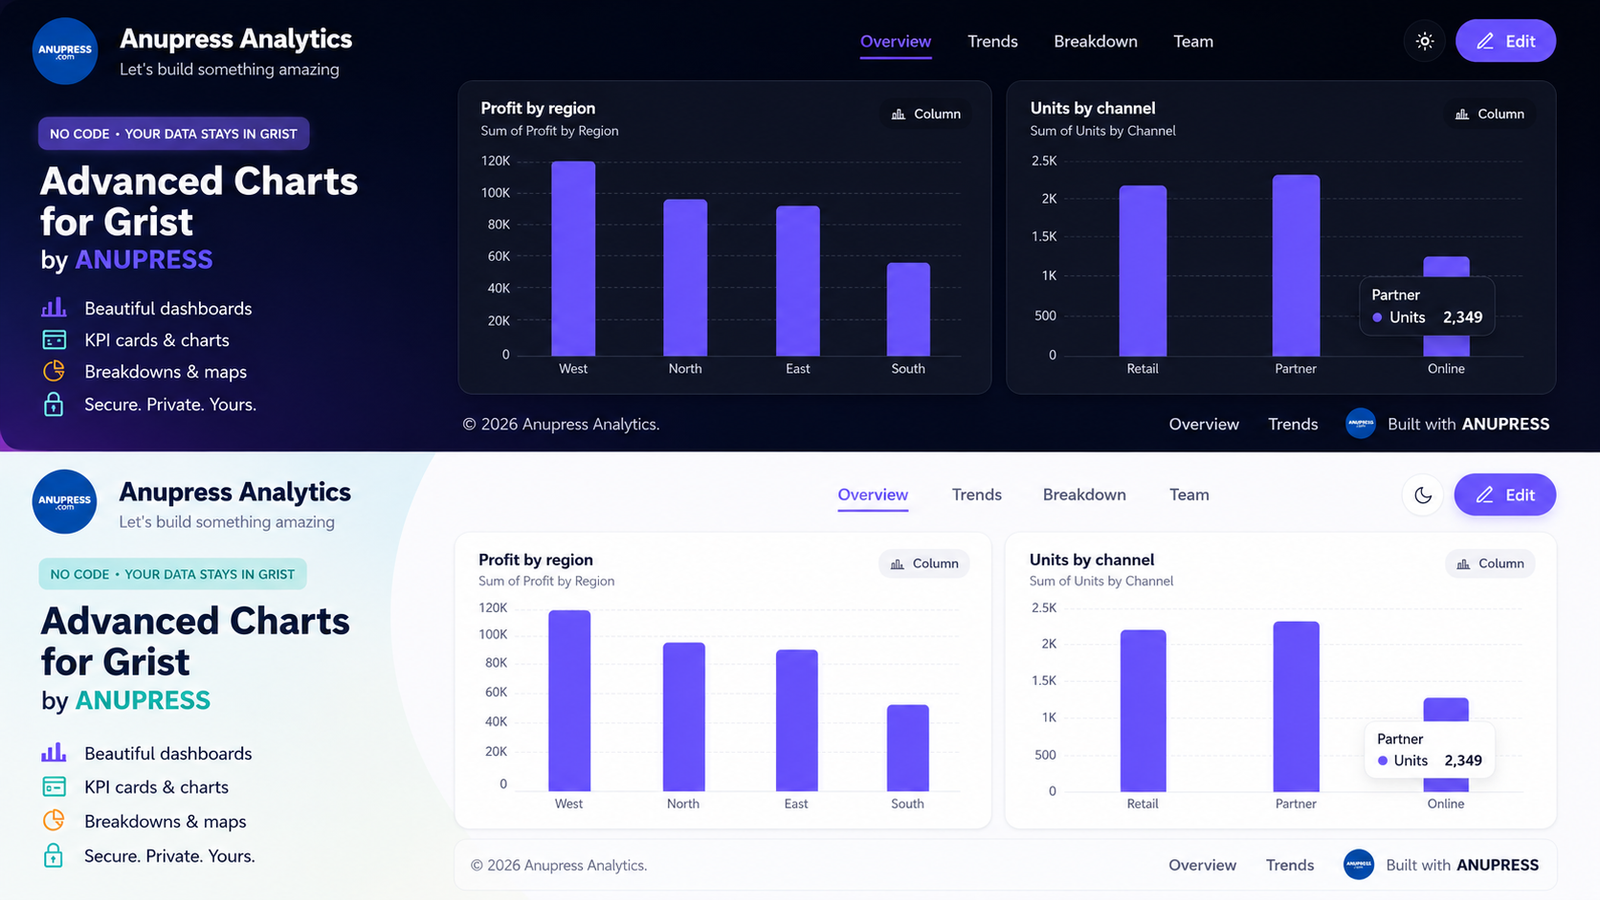Screen dimensions: 1600x900
Task: Click Partner bar in light Units chart
Action: pyautogui.click(x=1296, y=707)
